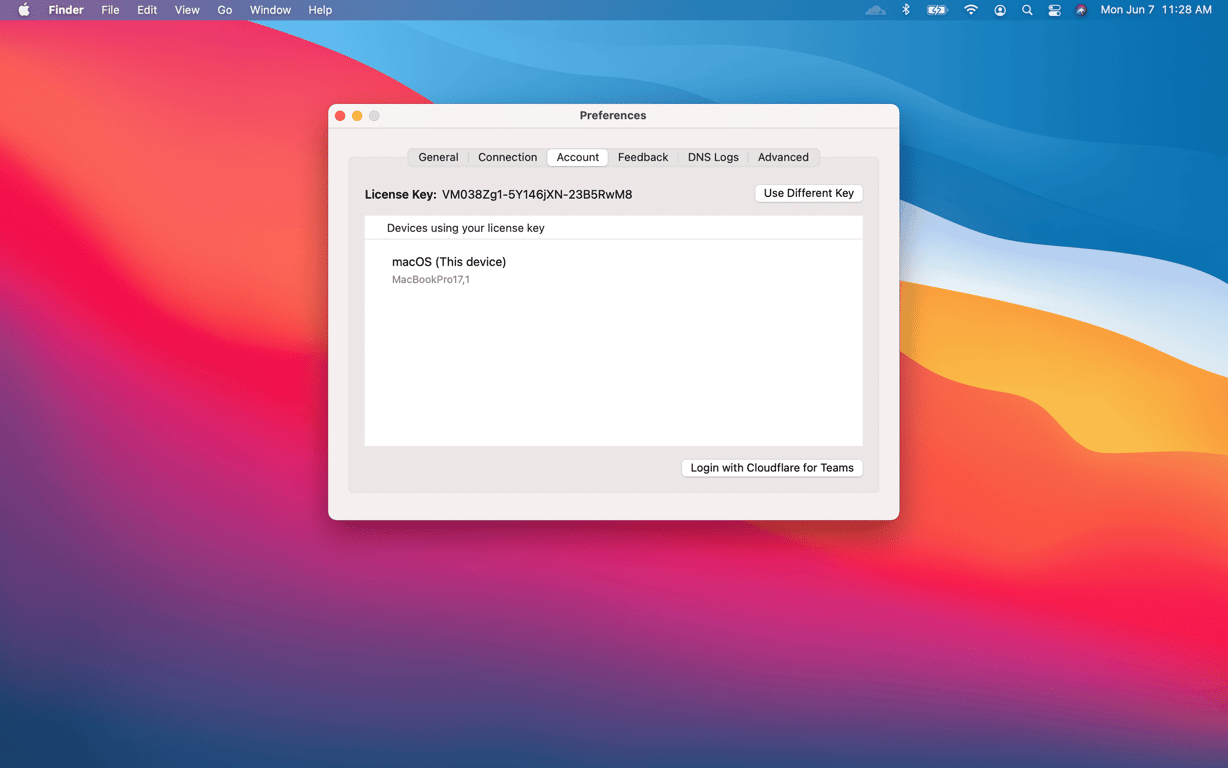
Task: Switch to the General tab
Action: click(x=438, y=157)
